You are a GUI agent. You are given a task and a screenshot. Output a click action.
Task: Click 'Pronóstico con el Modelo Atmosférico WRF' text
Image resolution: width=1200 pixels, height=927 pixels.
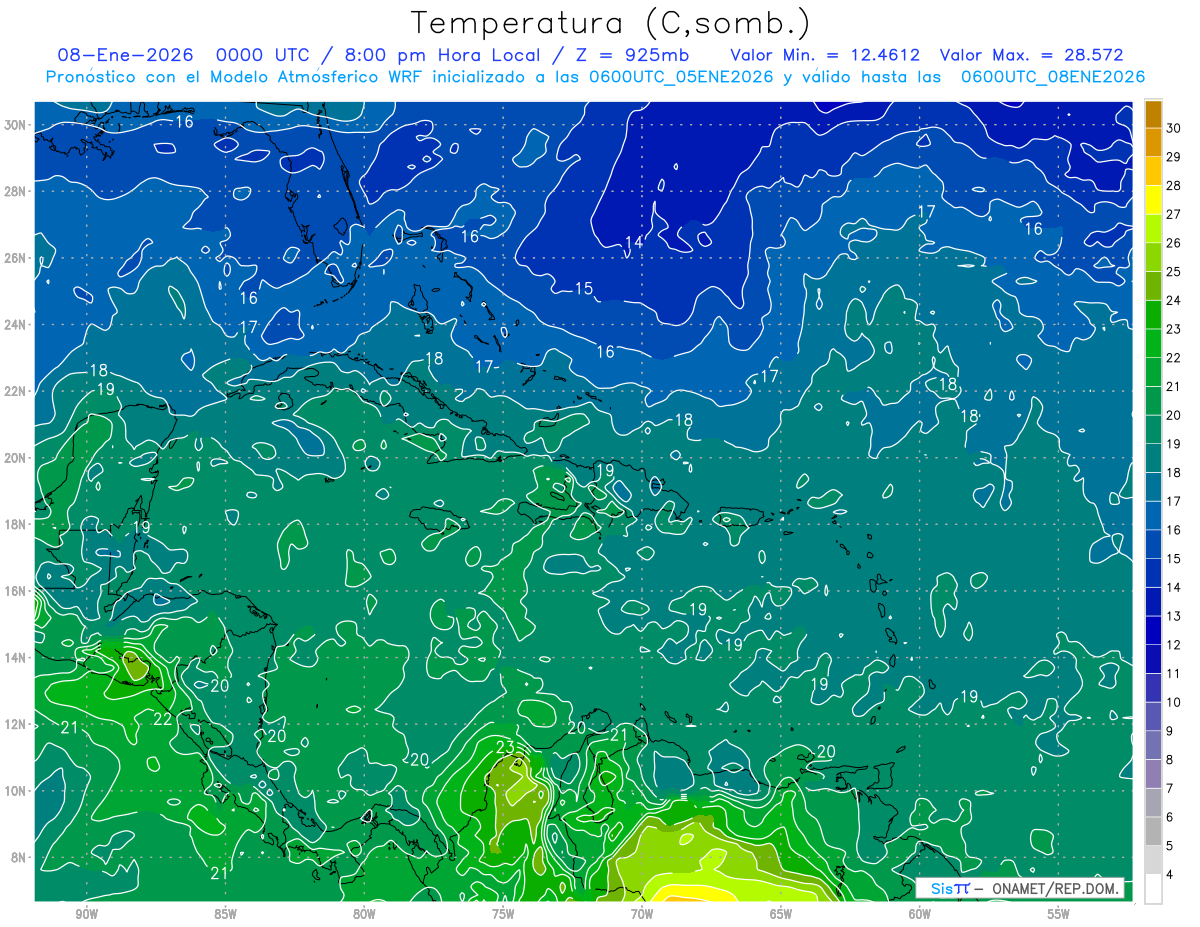[x=235, y=77]
